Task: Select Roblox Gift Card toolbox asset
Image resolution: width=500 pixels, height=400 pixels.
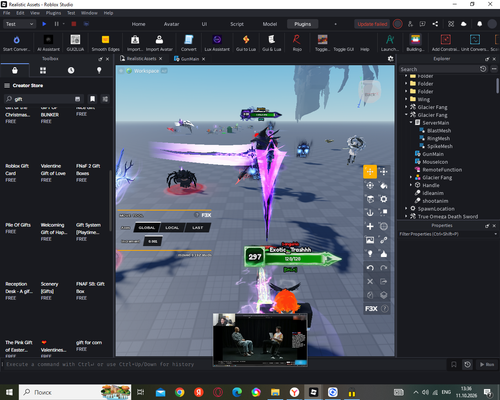Action: click(17, 173)
